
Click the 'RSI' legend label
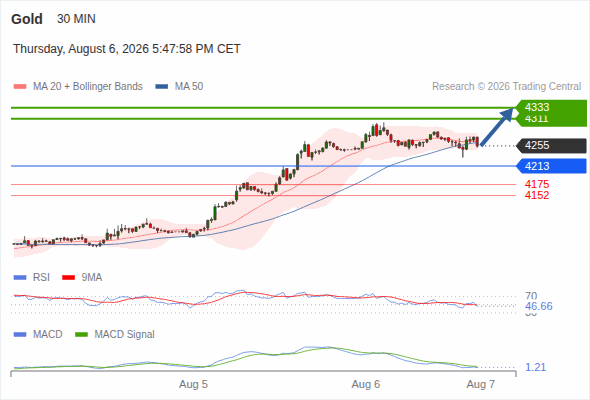(x=41, y=278)
